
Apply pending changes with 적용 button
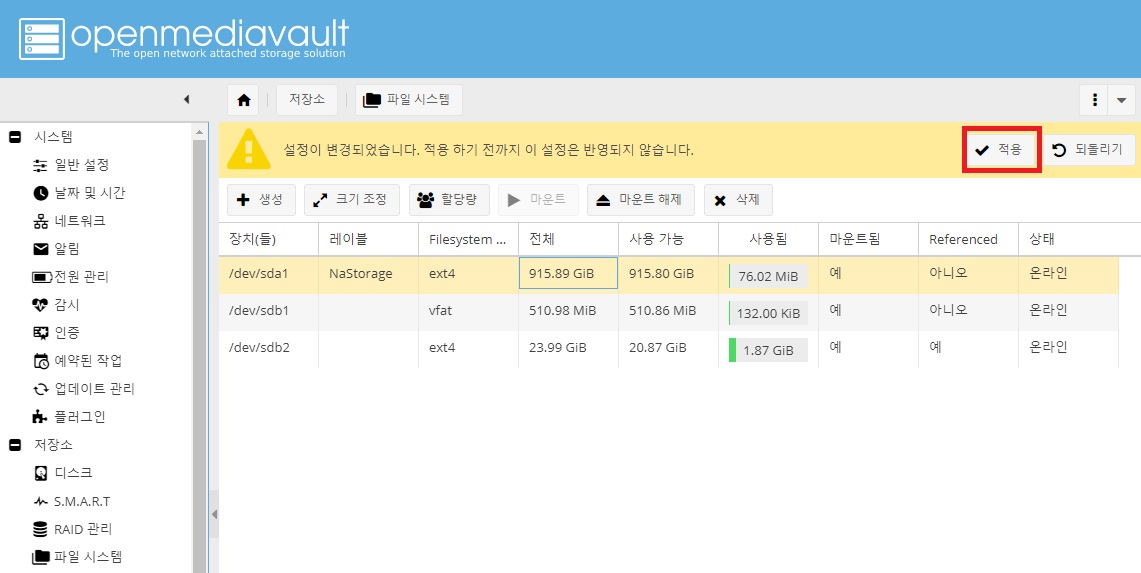click(x=1000, y=150)
